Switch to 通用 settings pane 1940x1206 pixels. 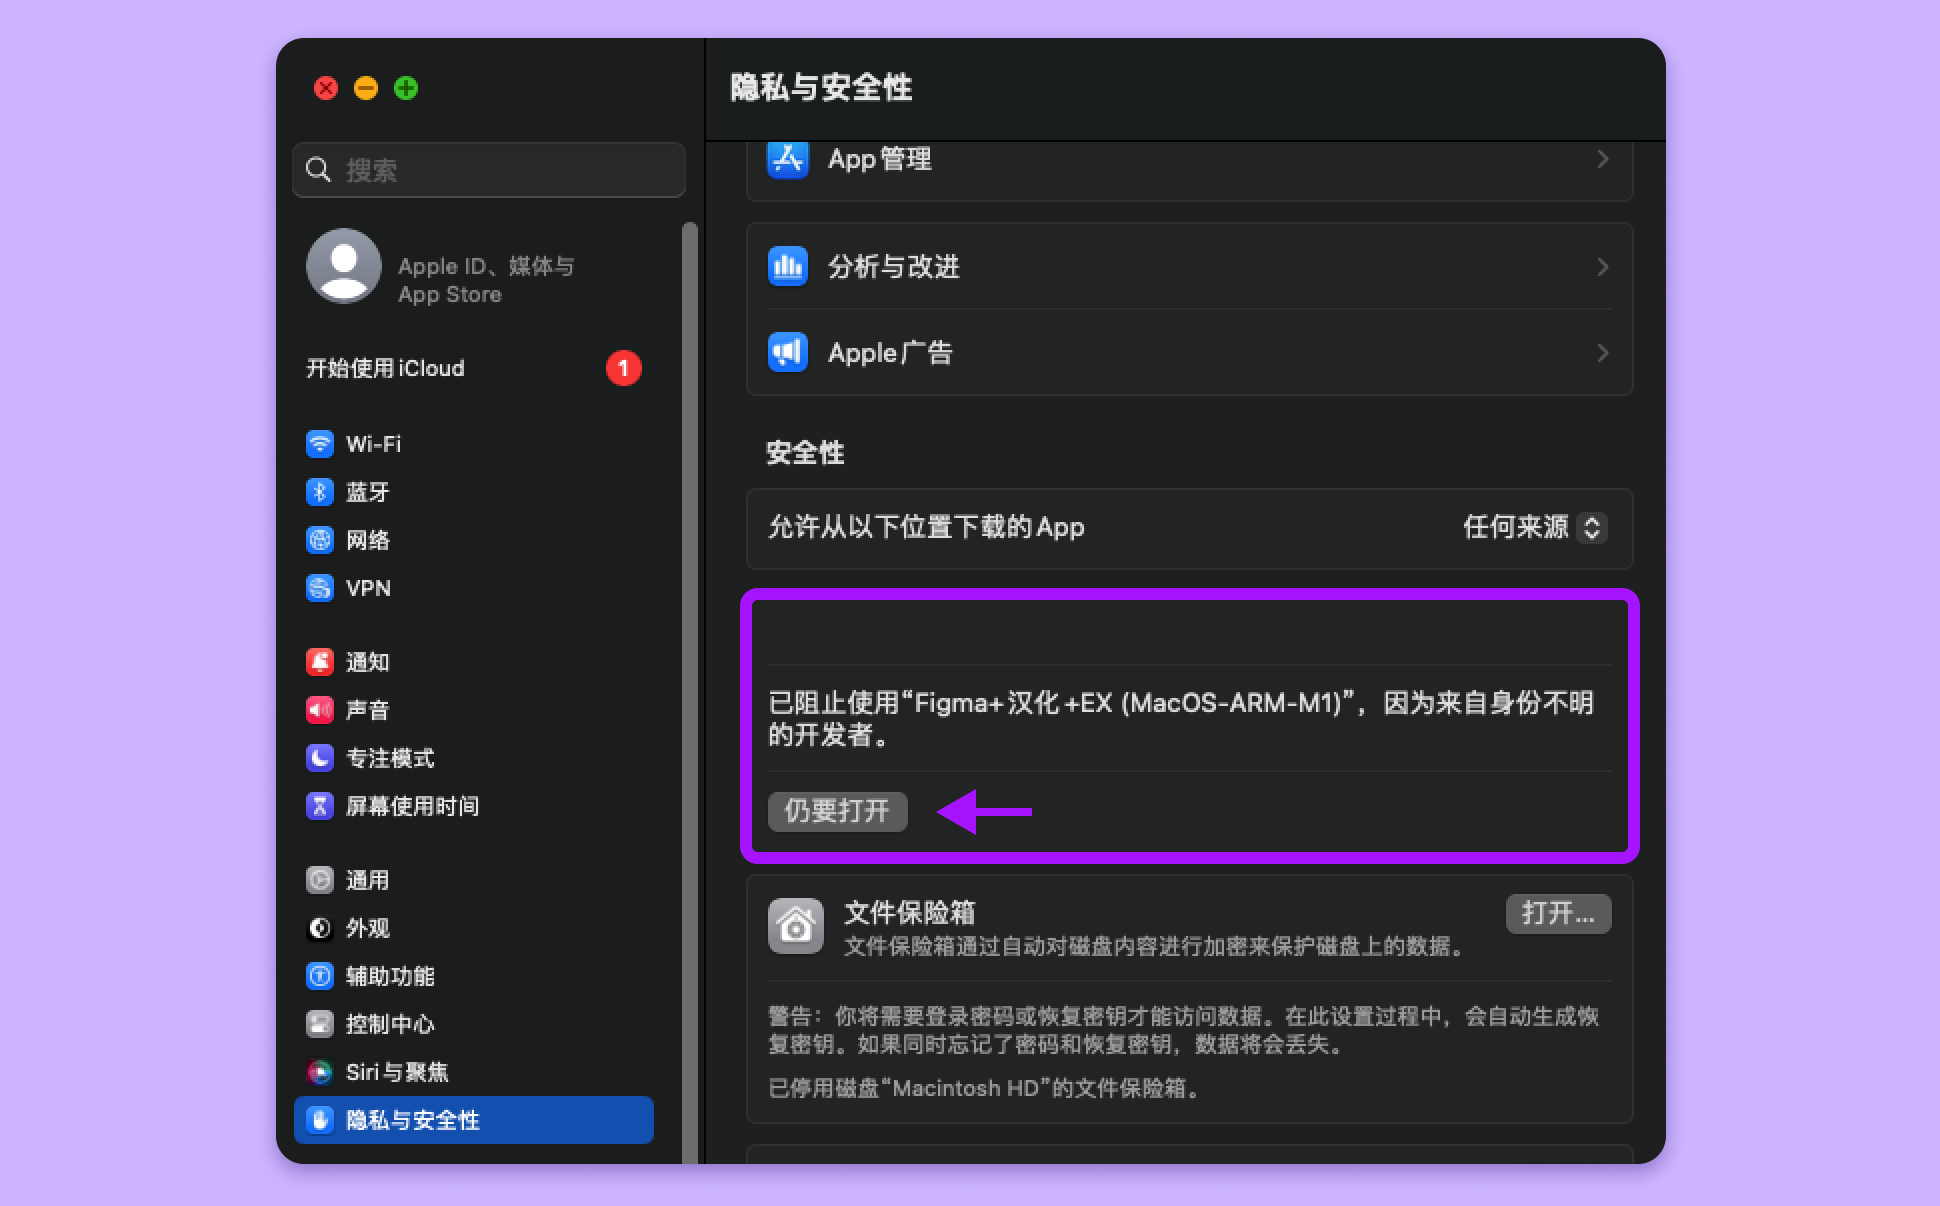(474, 880)
